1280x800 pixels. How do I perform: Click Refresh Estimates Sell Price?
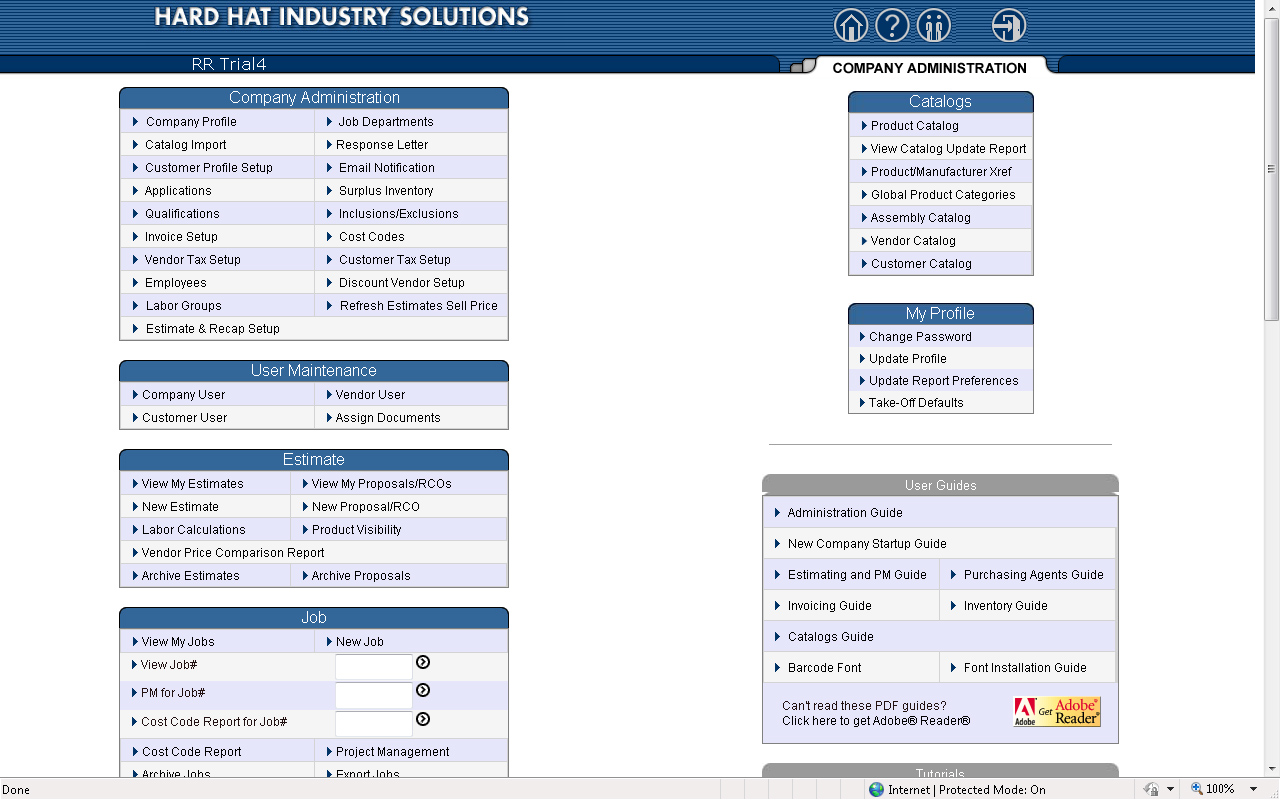[419, 306]
